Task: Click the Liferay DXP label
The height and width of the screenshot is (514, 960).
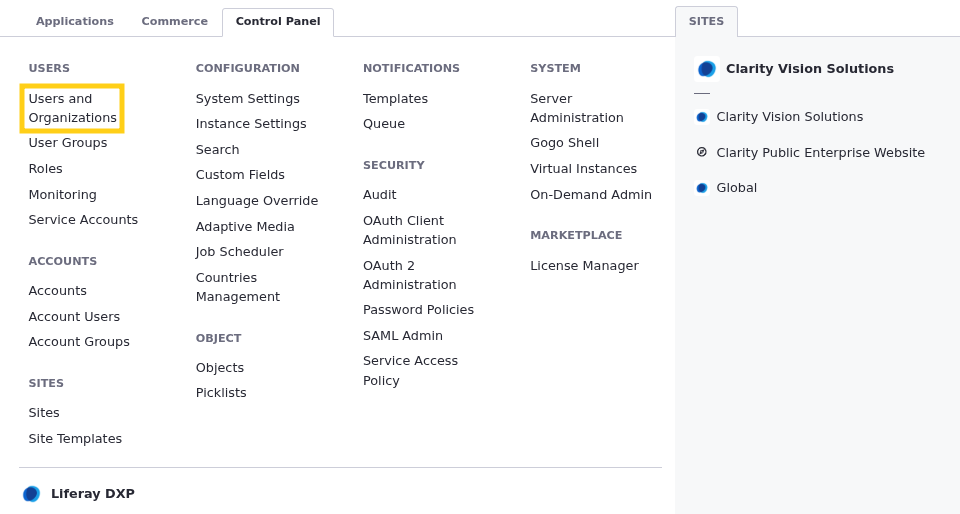Action: pyautogui.click(x=93, y=494)
